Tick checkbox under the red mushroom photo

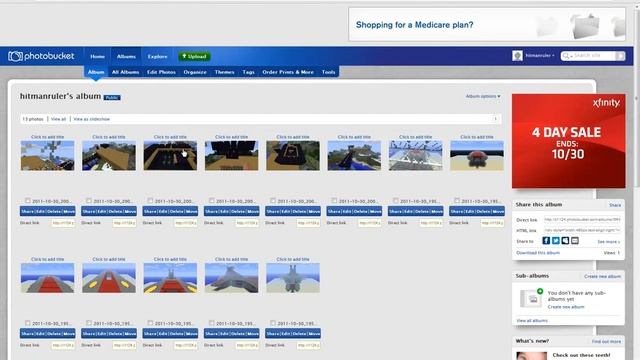(x=457, y=200)
